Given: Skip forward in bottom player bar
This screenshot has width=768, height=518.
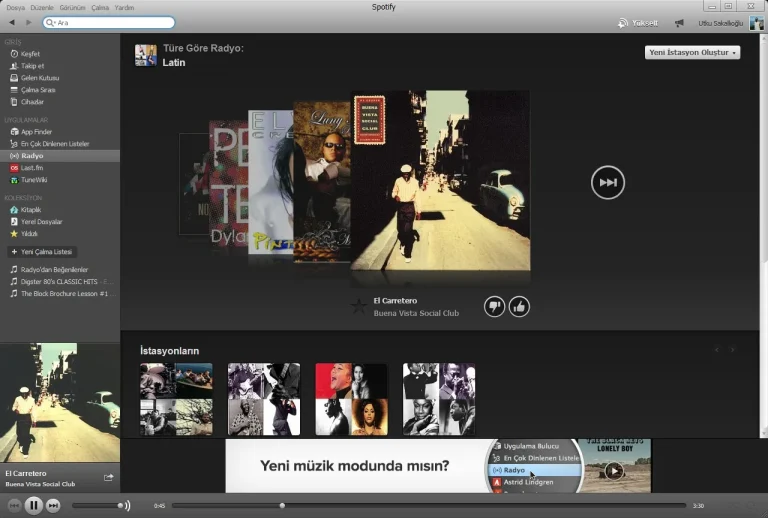Looking at the screenshot, I should 53,505.
